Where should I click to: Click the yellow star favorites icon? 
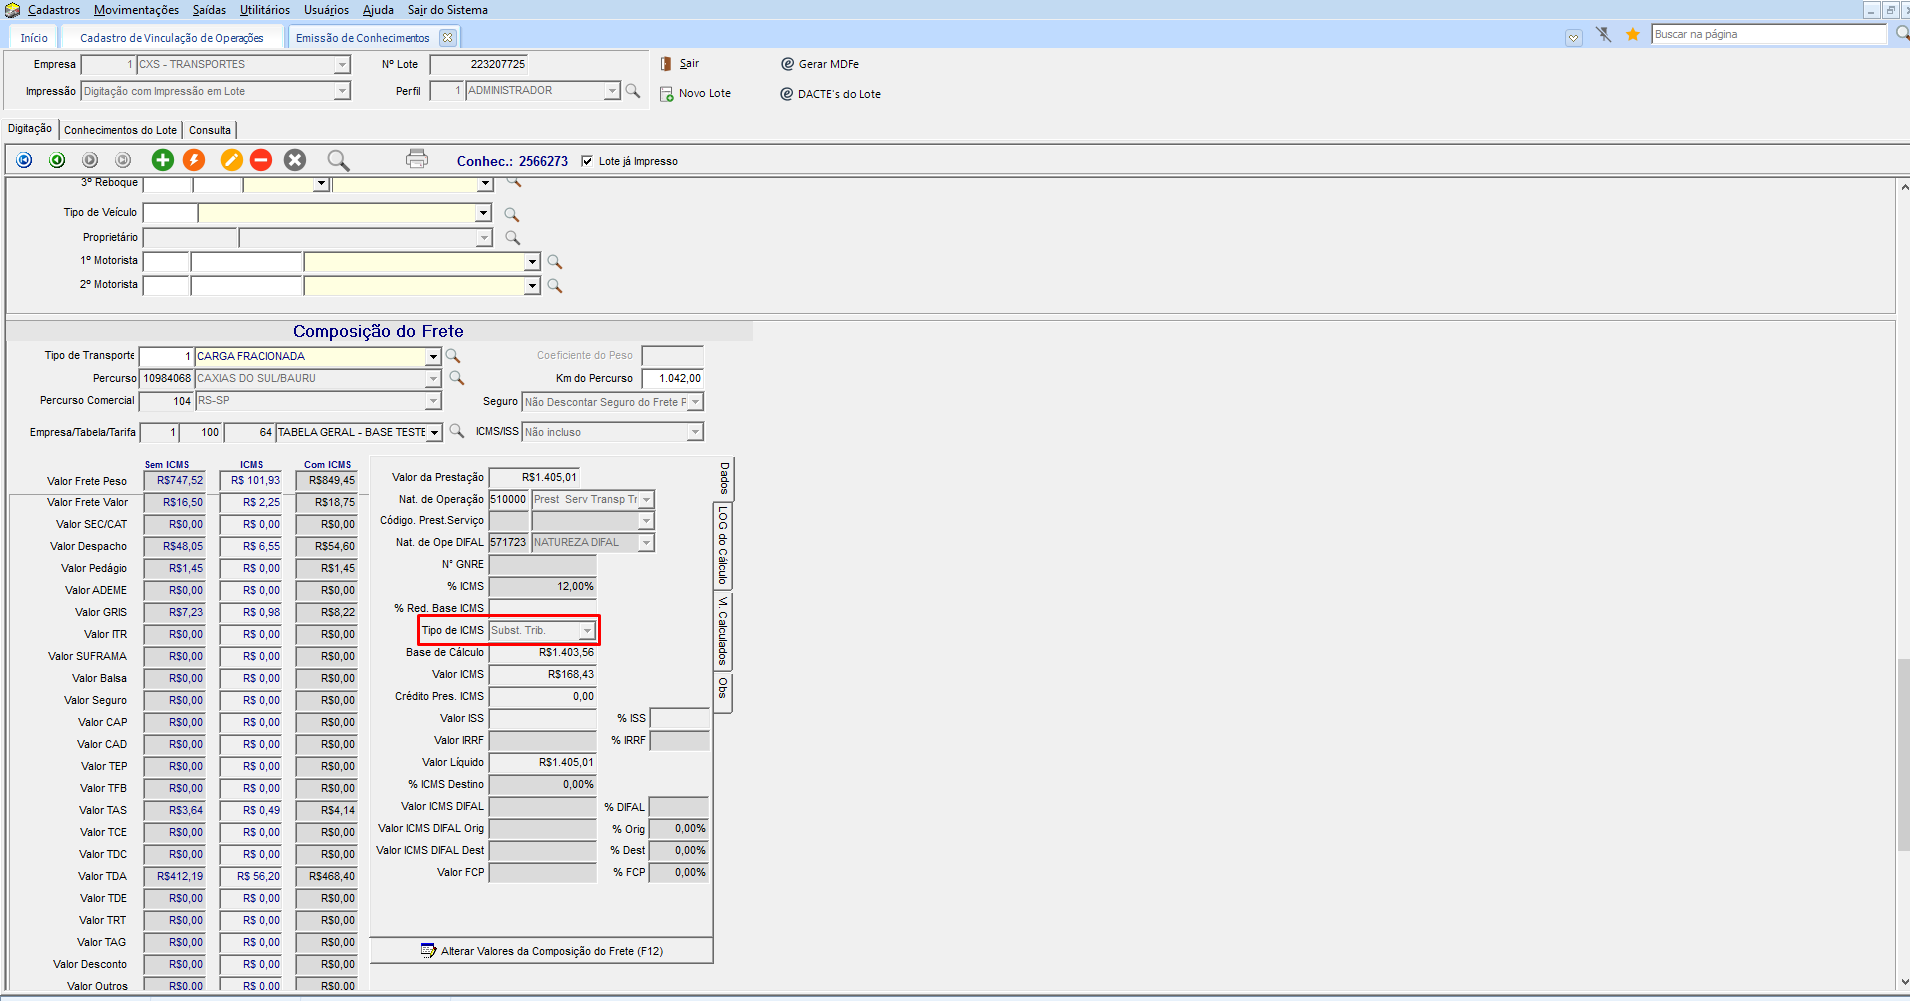tap(1633, 35)
